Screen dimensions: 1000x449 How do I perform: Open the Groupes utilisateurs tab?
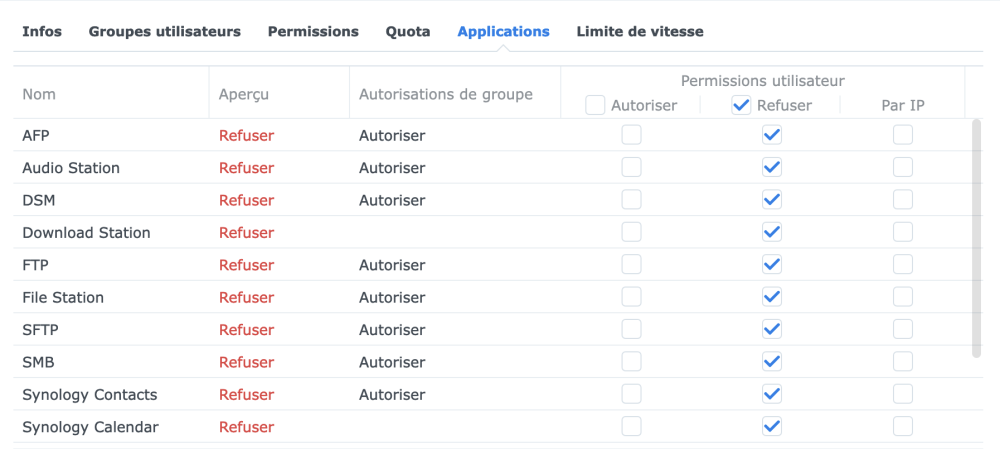[165, 31]
